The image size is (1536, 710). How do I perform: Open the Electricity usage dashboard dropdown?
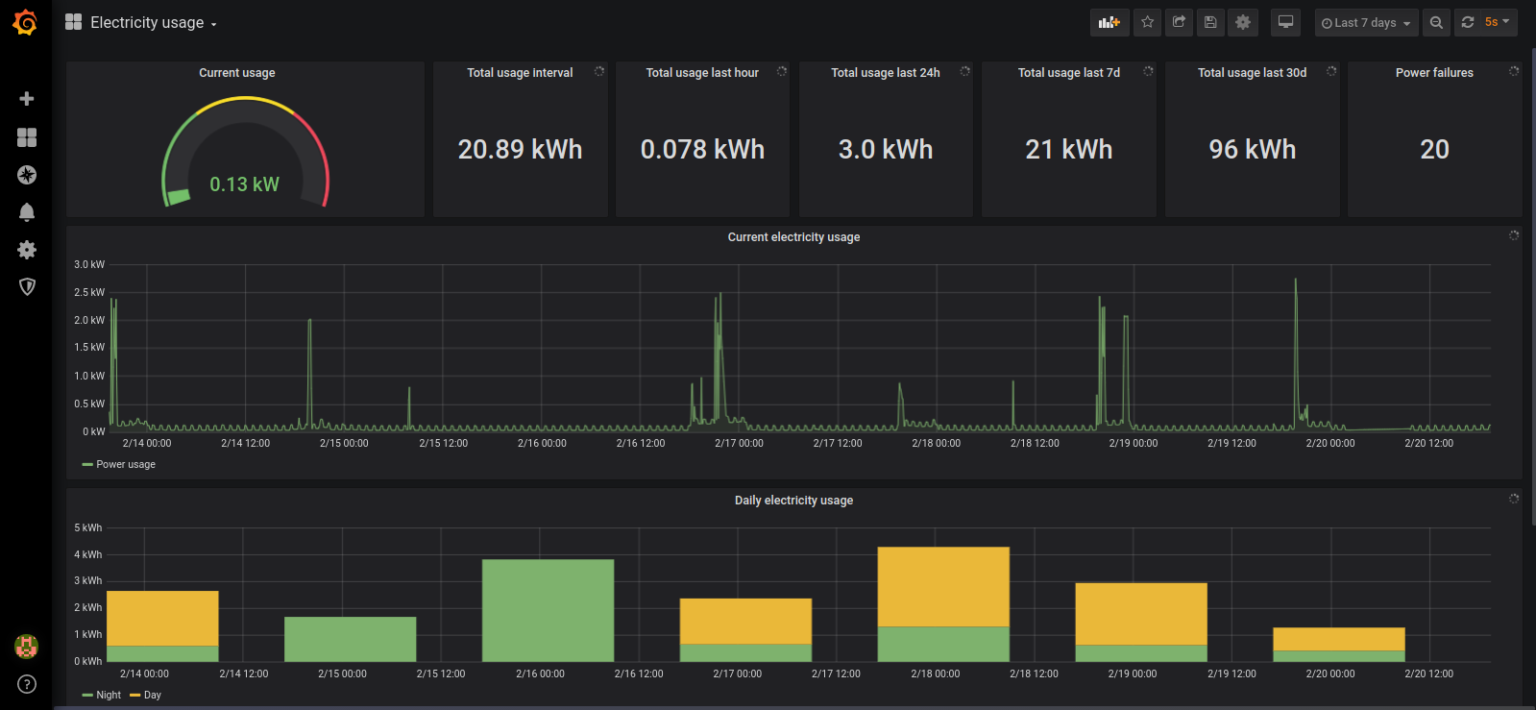point(153,23)
